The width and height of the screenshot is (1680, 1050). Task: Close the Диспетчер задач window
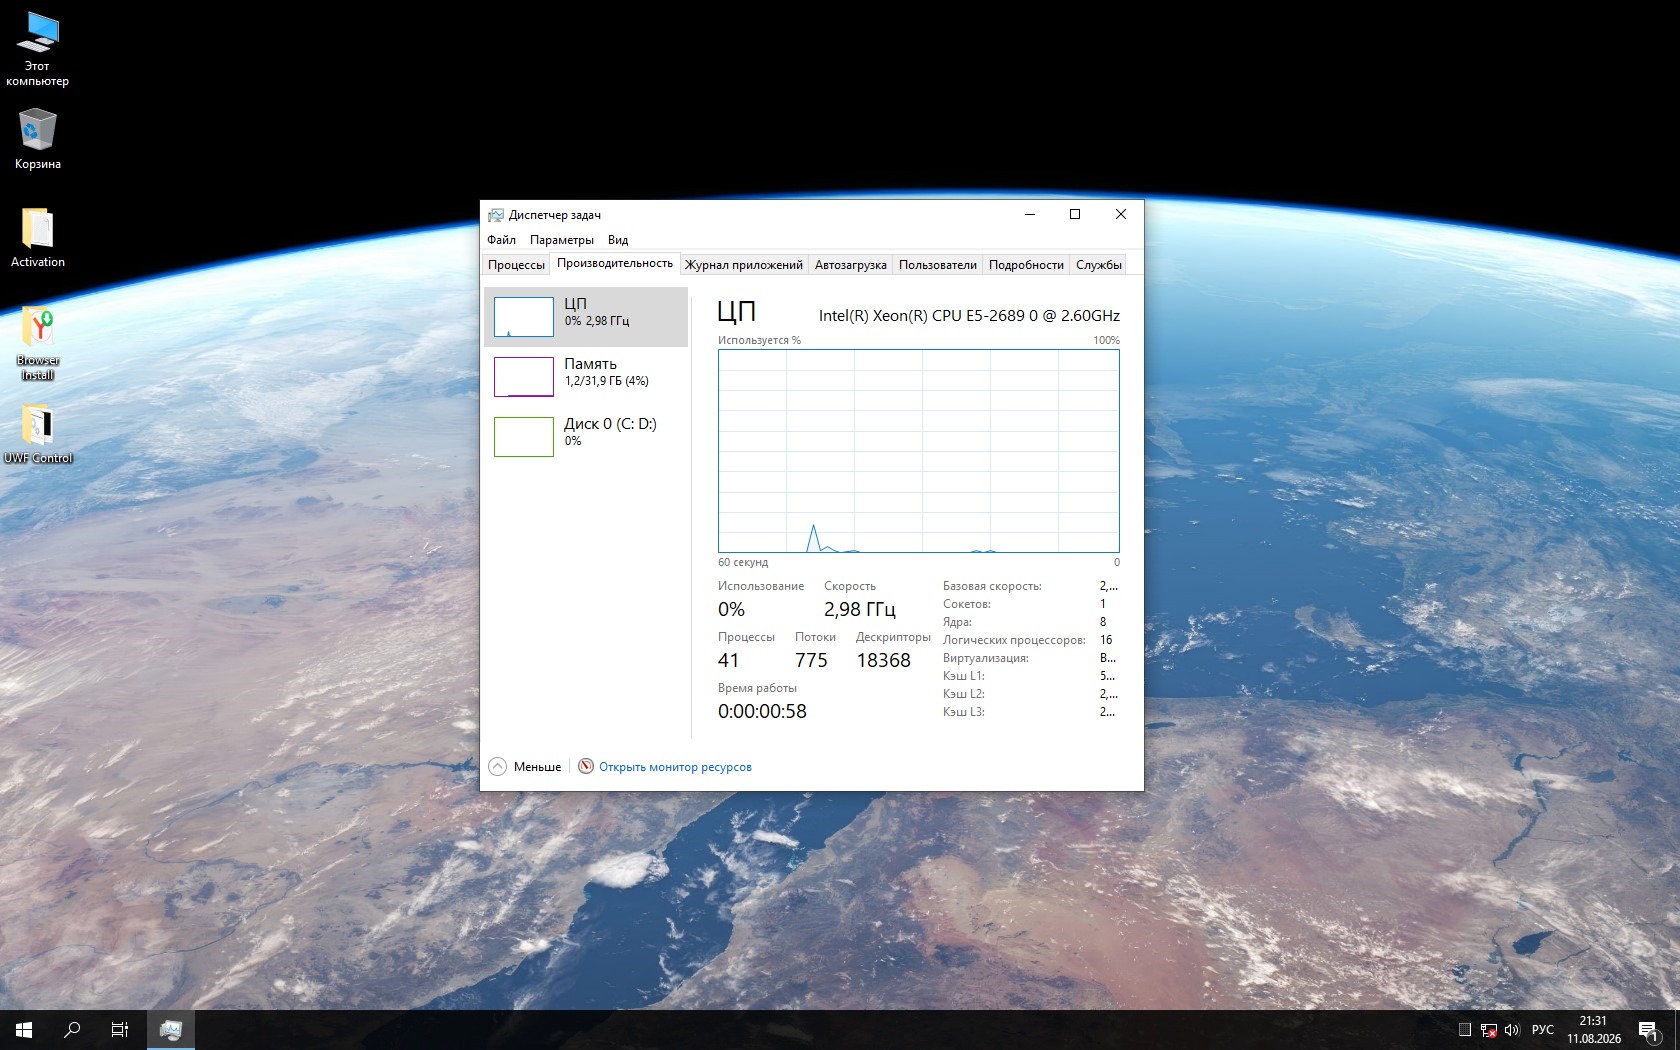(1121, 214)
